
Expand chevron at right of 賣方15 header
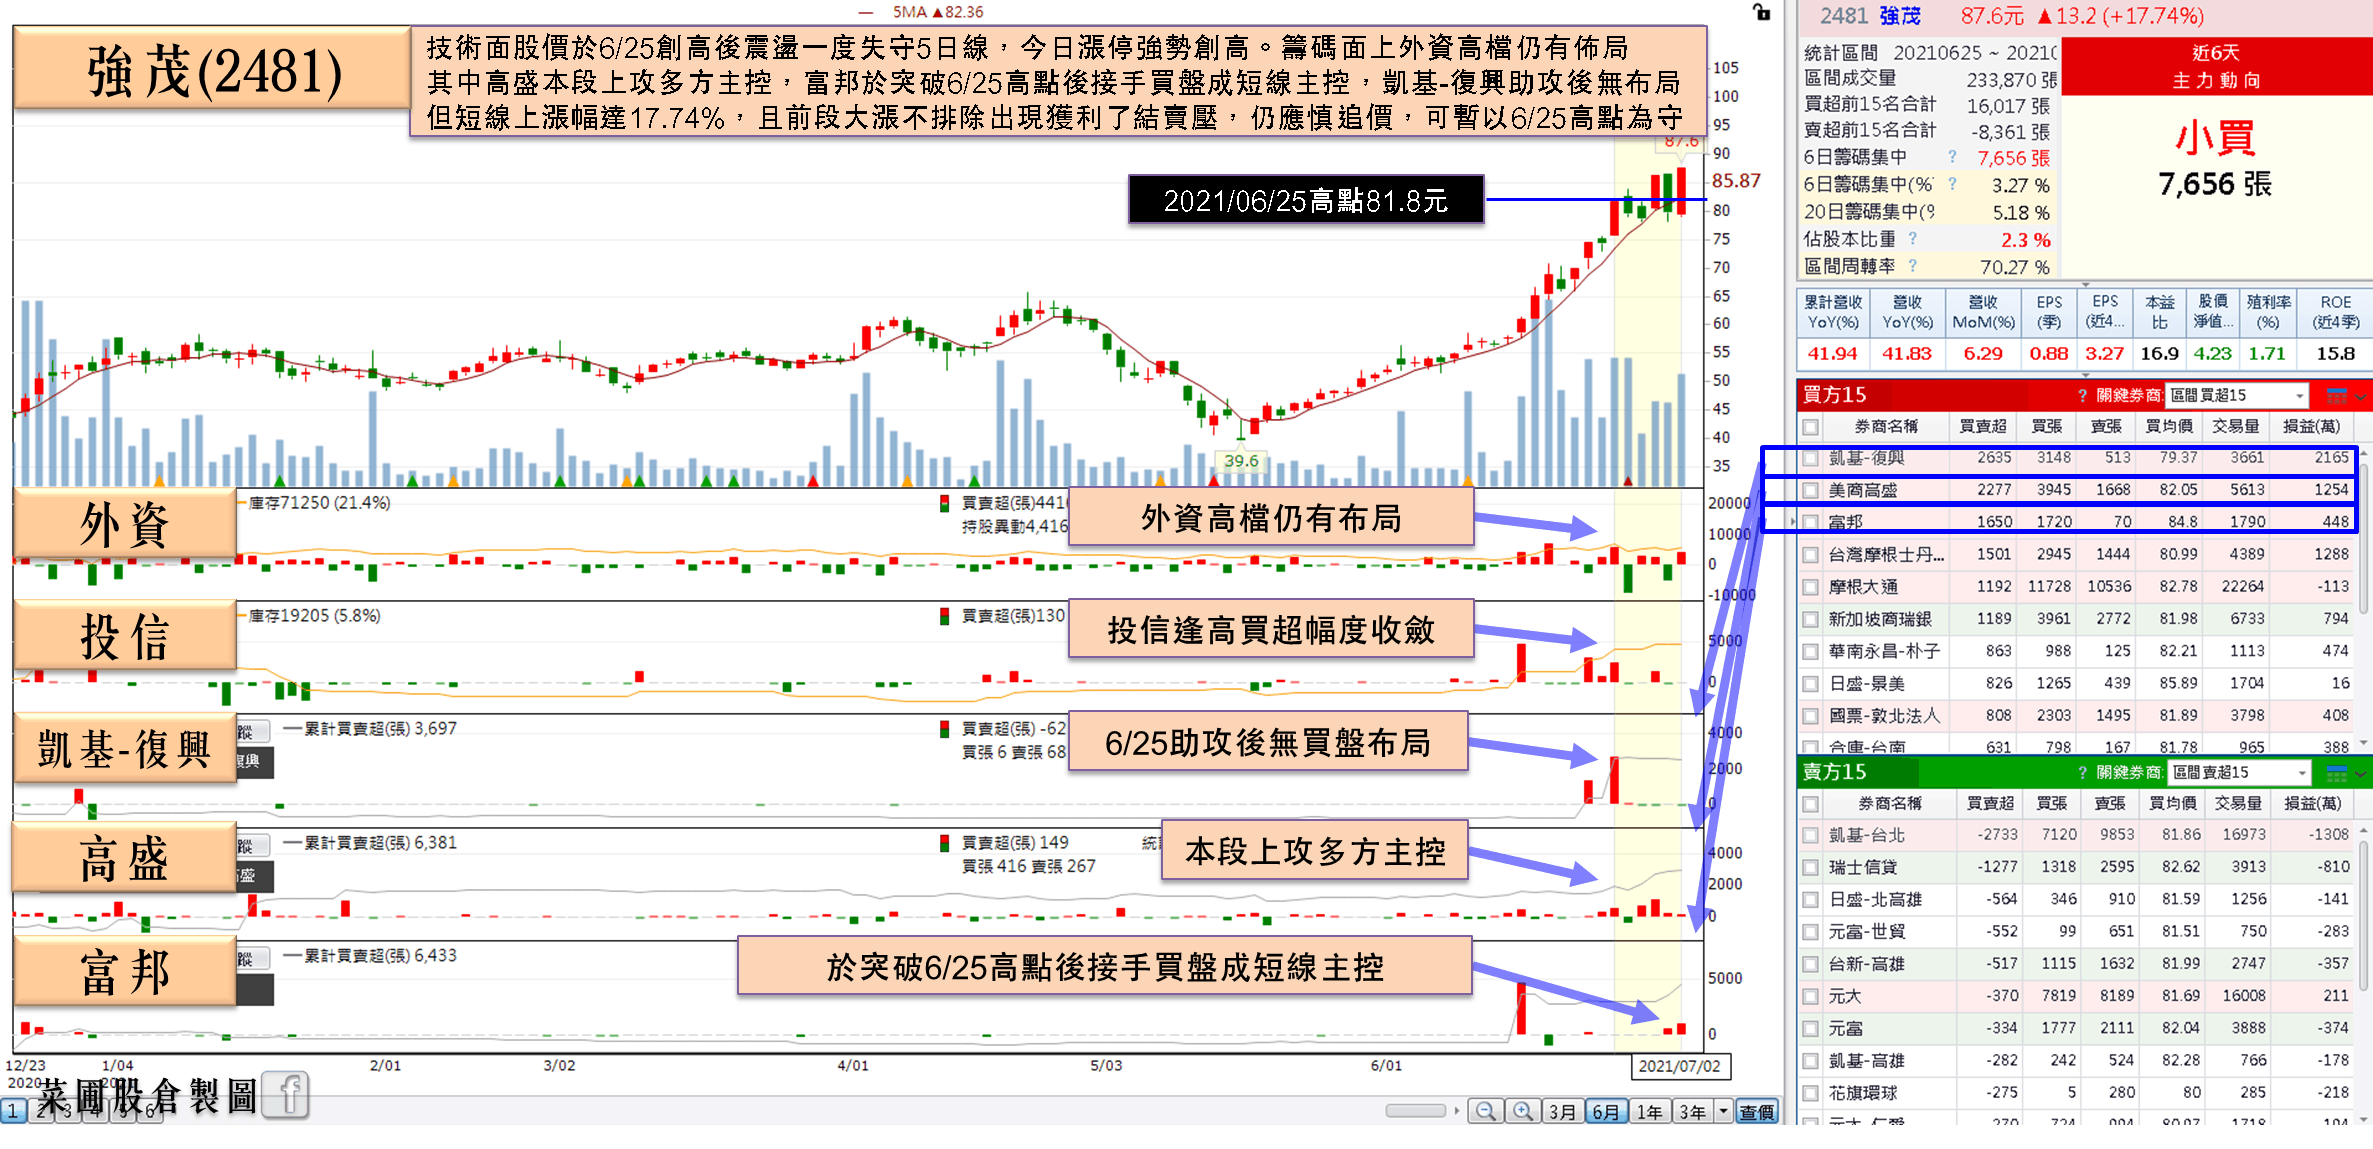pos(2361,773)
